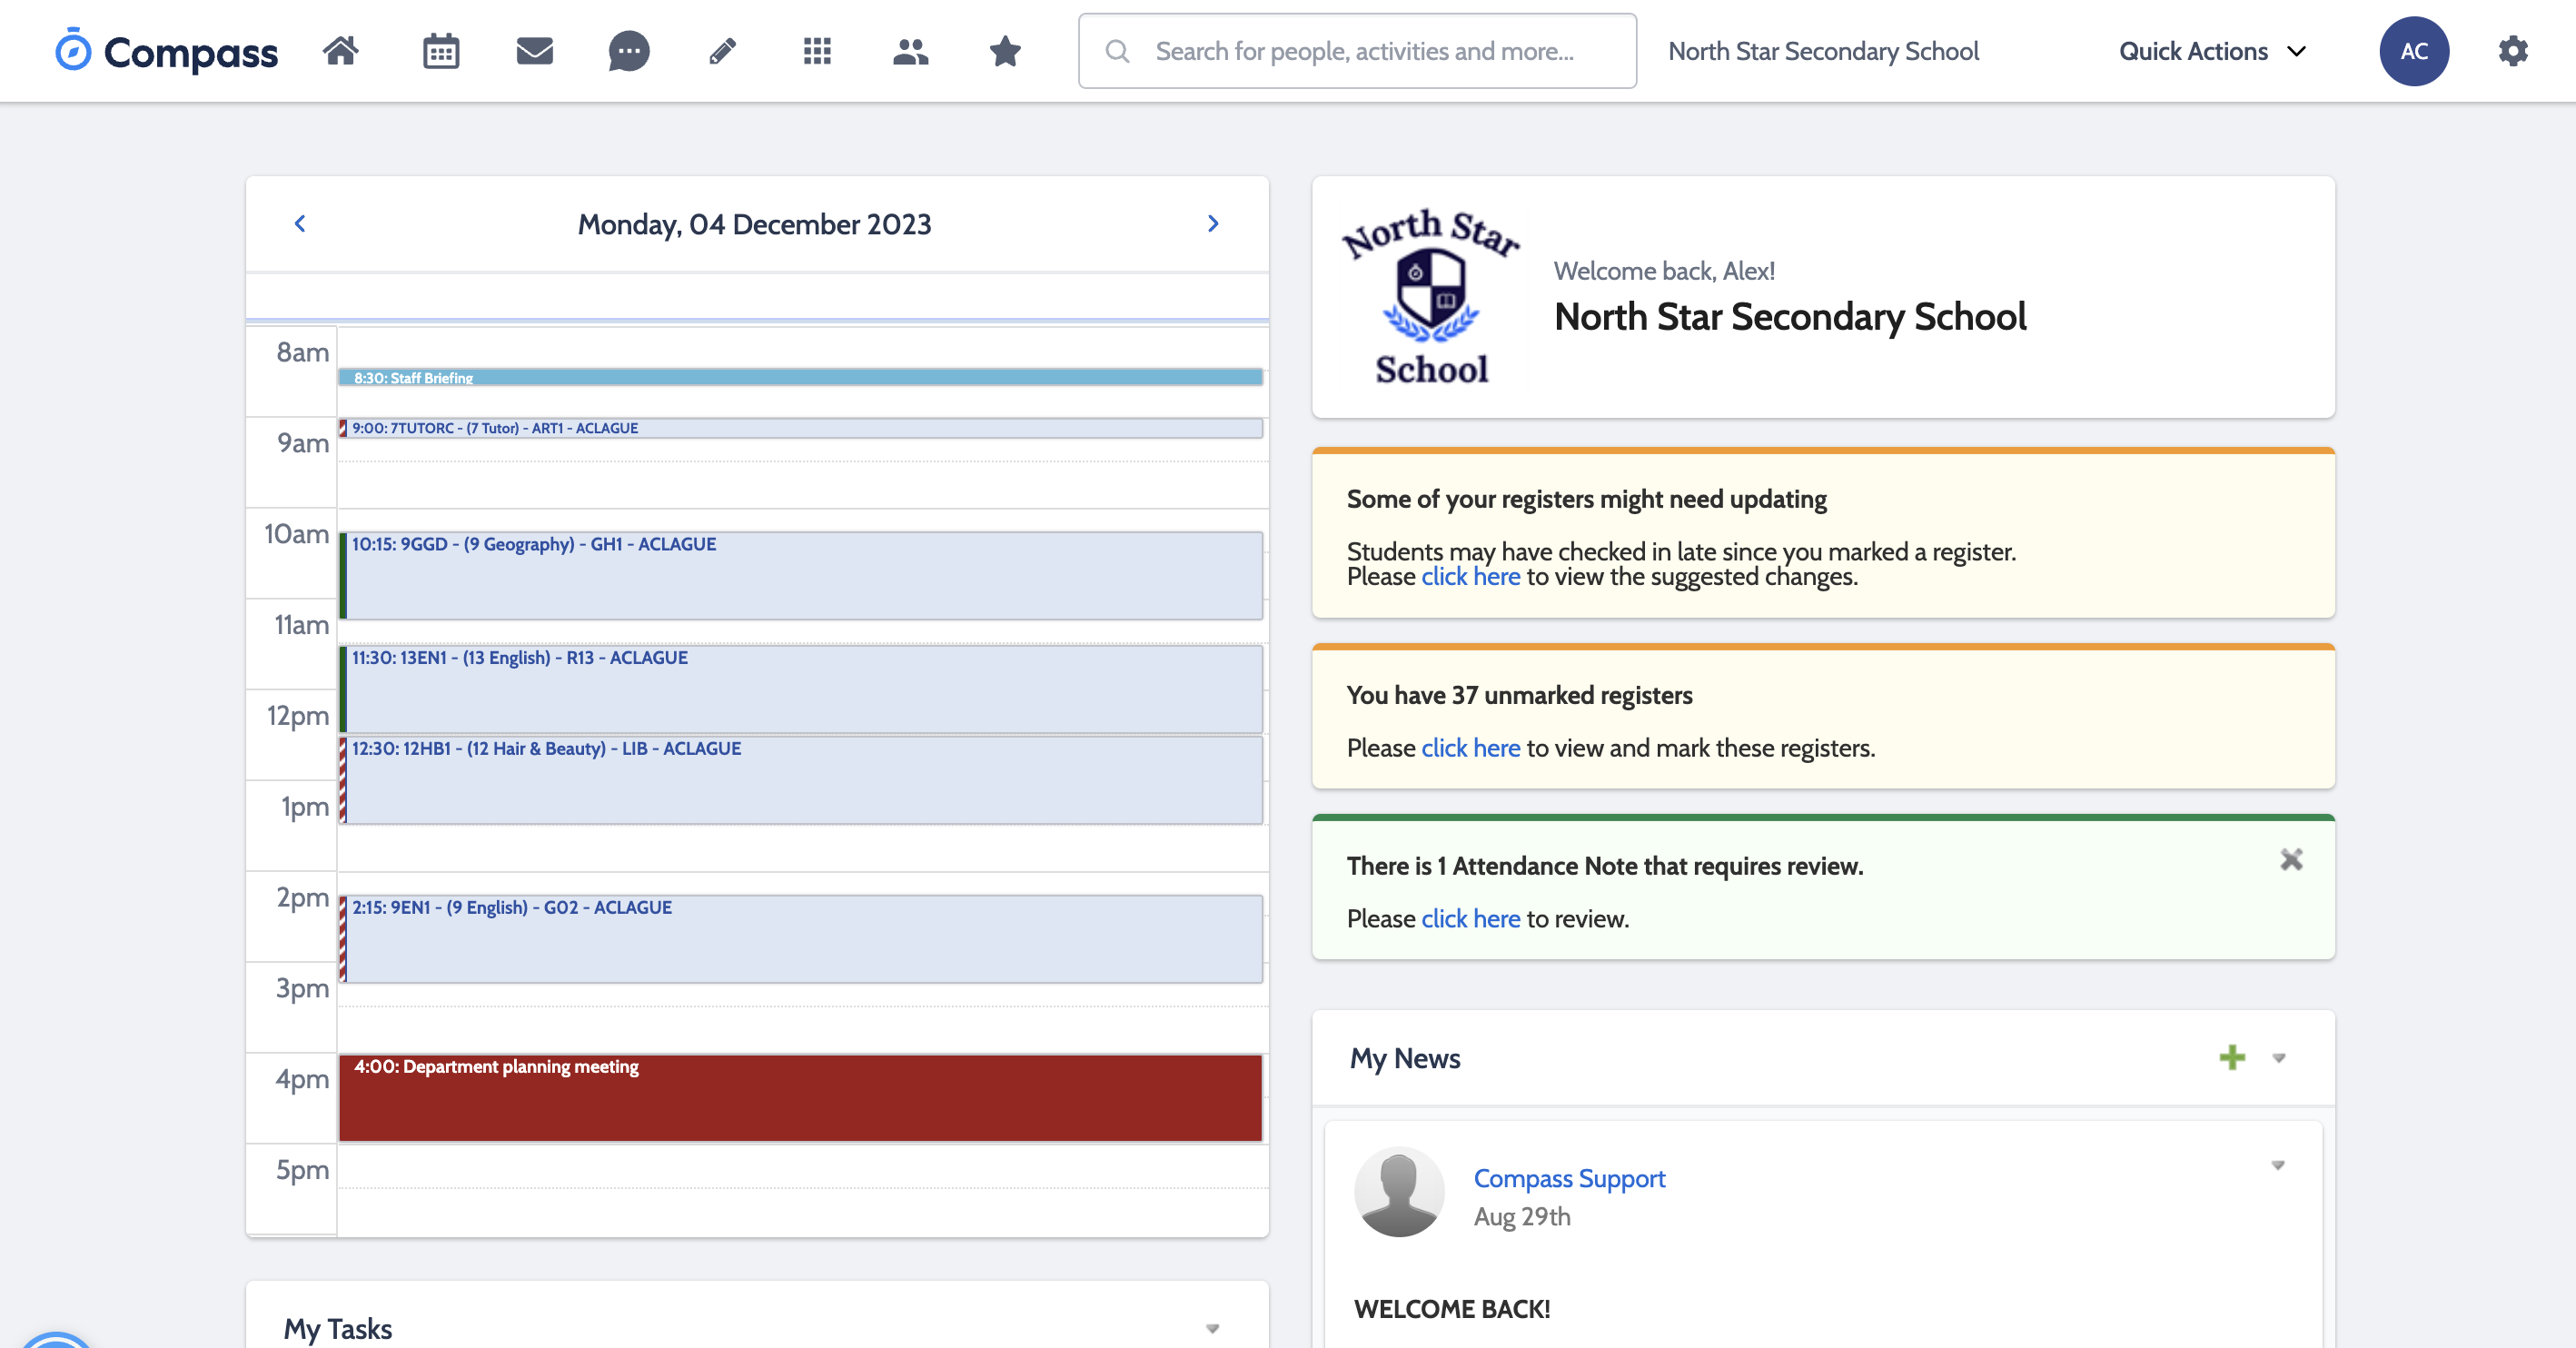Open Compass Support author link
The height and width of the screenshot is (1348, 2576).
(1569, 1179)
